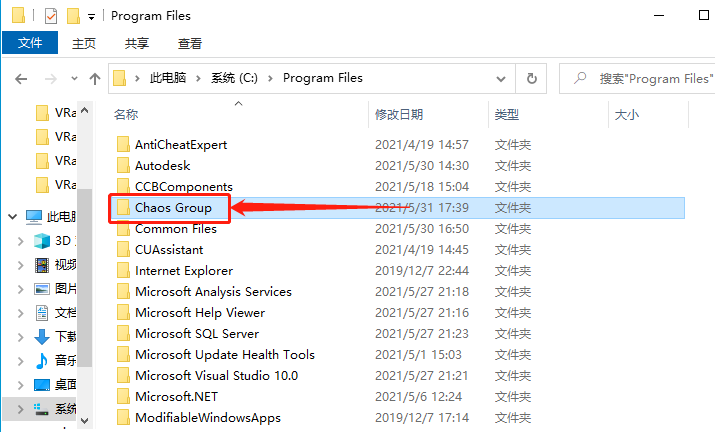Go back with the Back arrow
Image resolution: width=715 pixels, height=432 pixels.
point(21,79)
